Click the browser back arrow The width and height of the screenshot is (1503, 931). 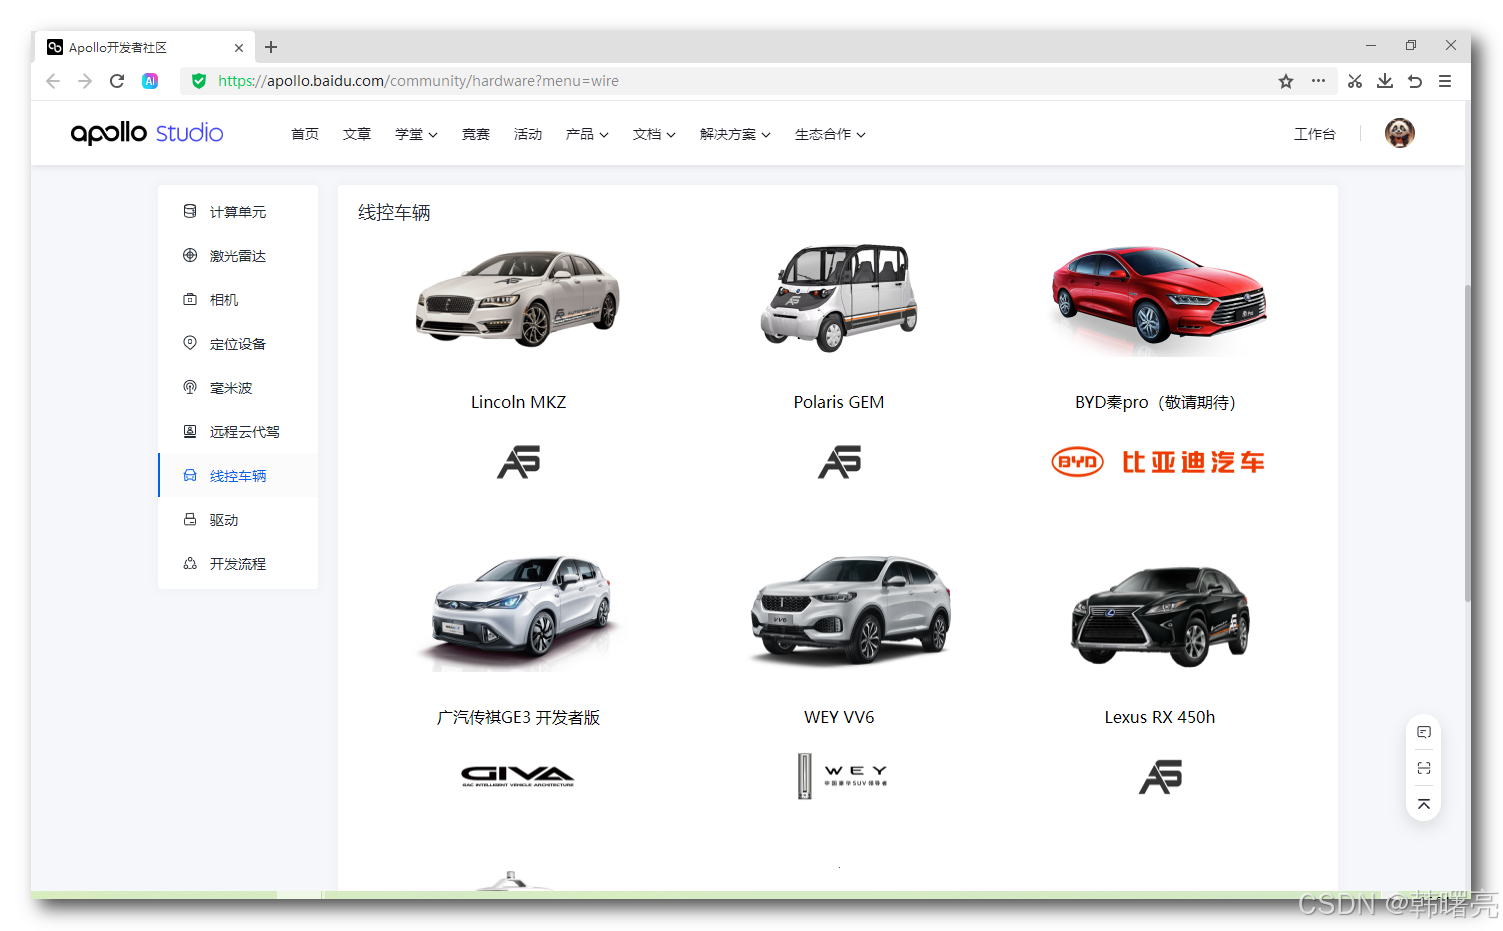pyautogui.click(x=53, y=81)
